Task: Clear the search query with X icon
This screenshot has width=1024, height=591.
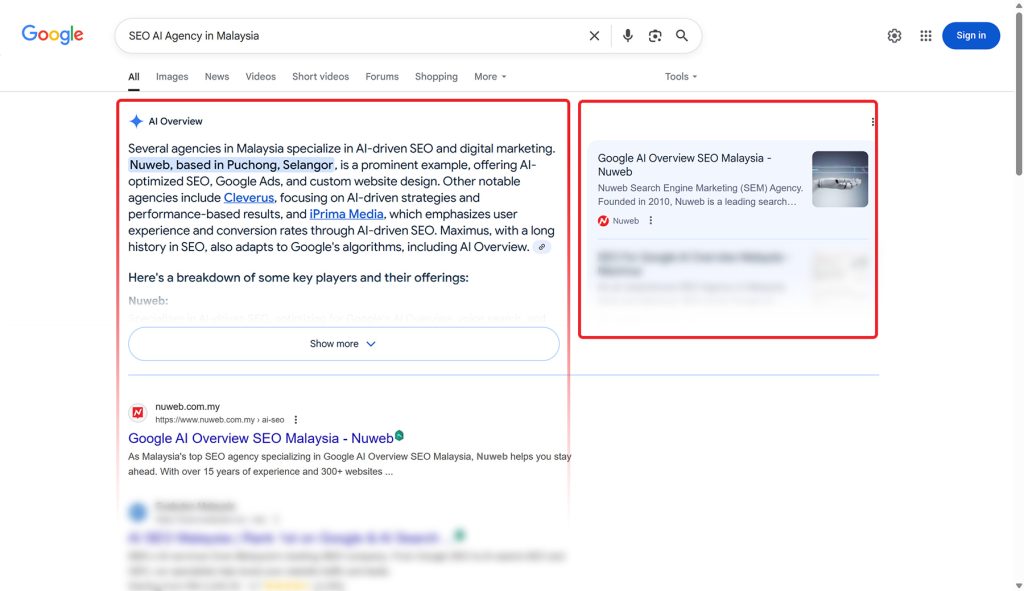Action: pos(594,36)
